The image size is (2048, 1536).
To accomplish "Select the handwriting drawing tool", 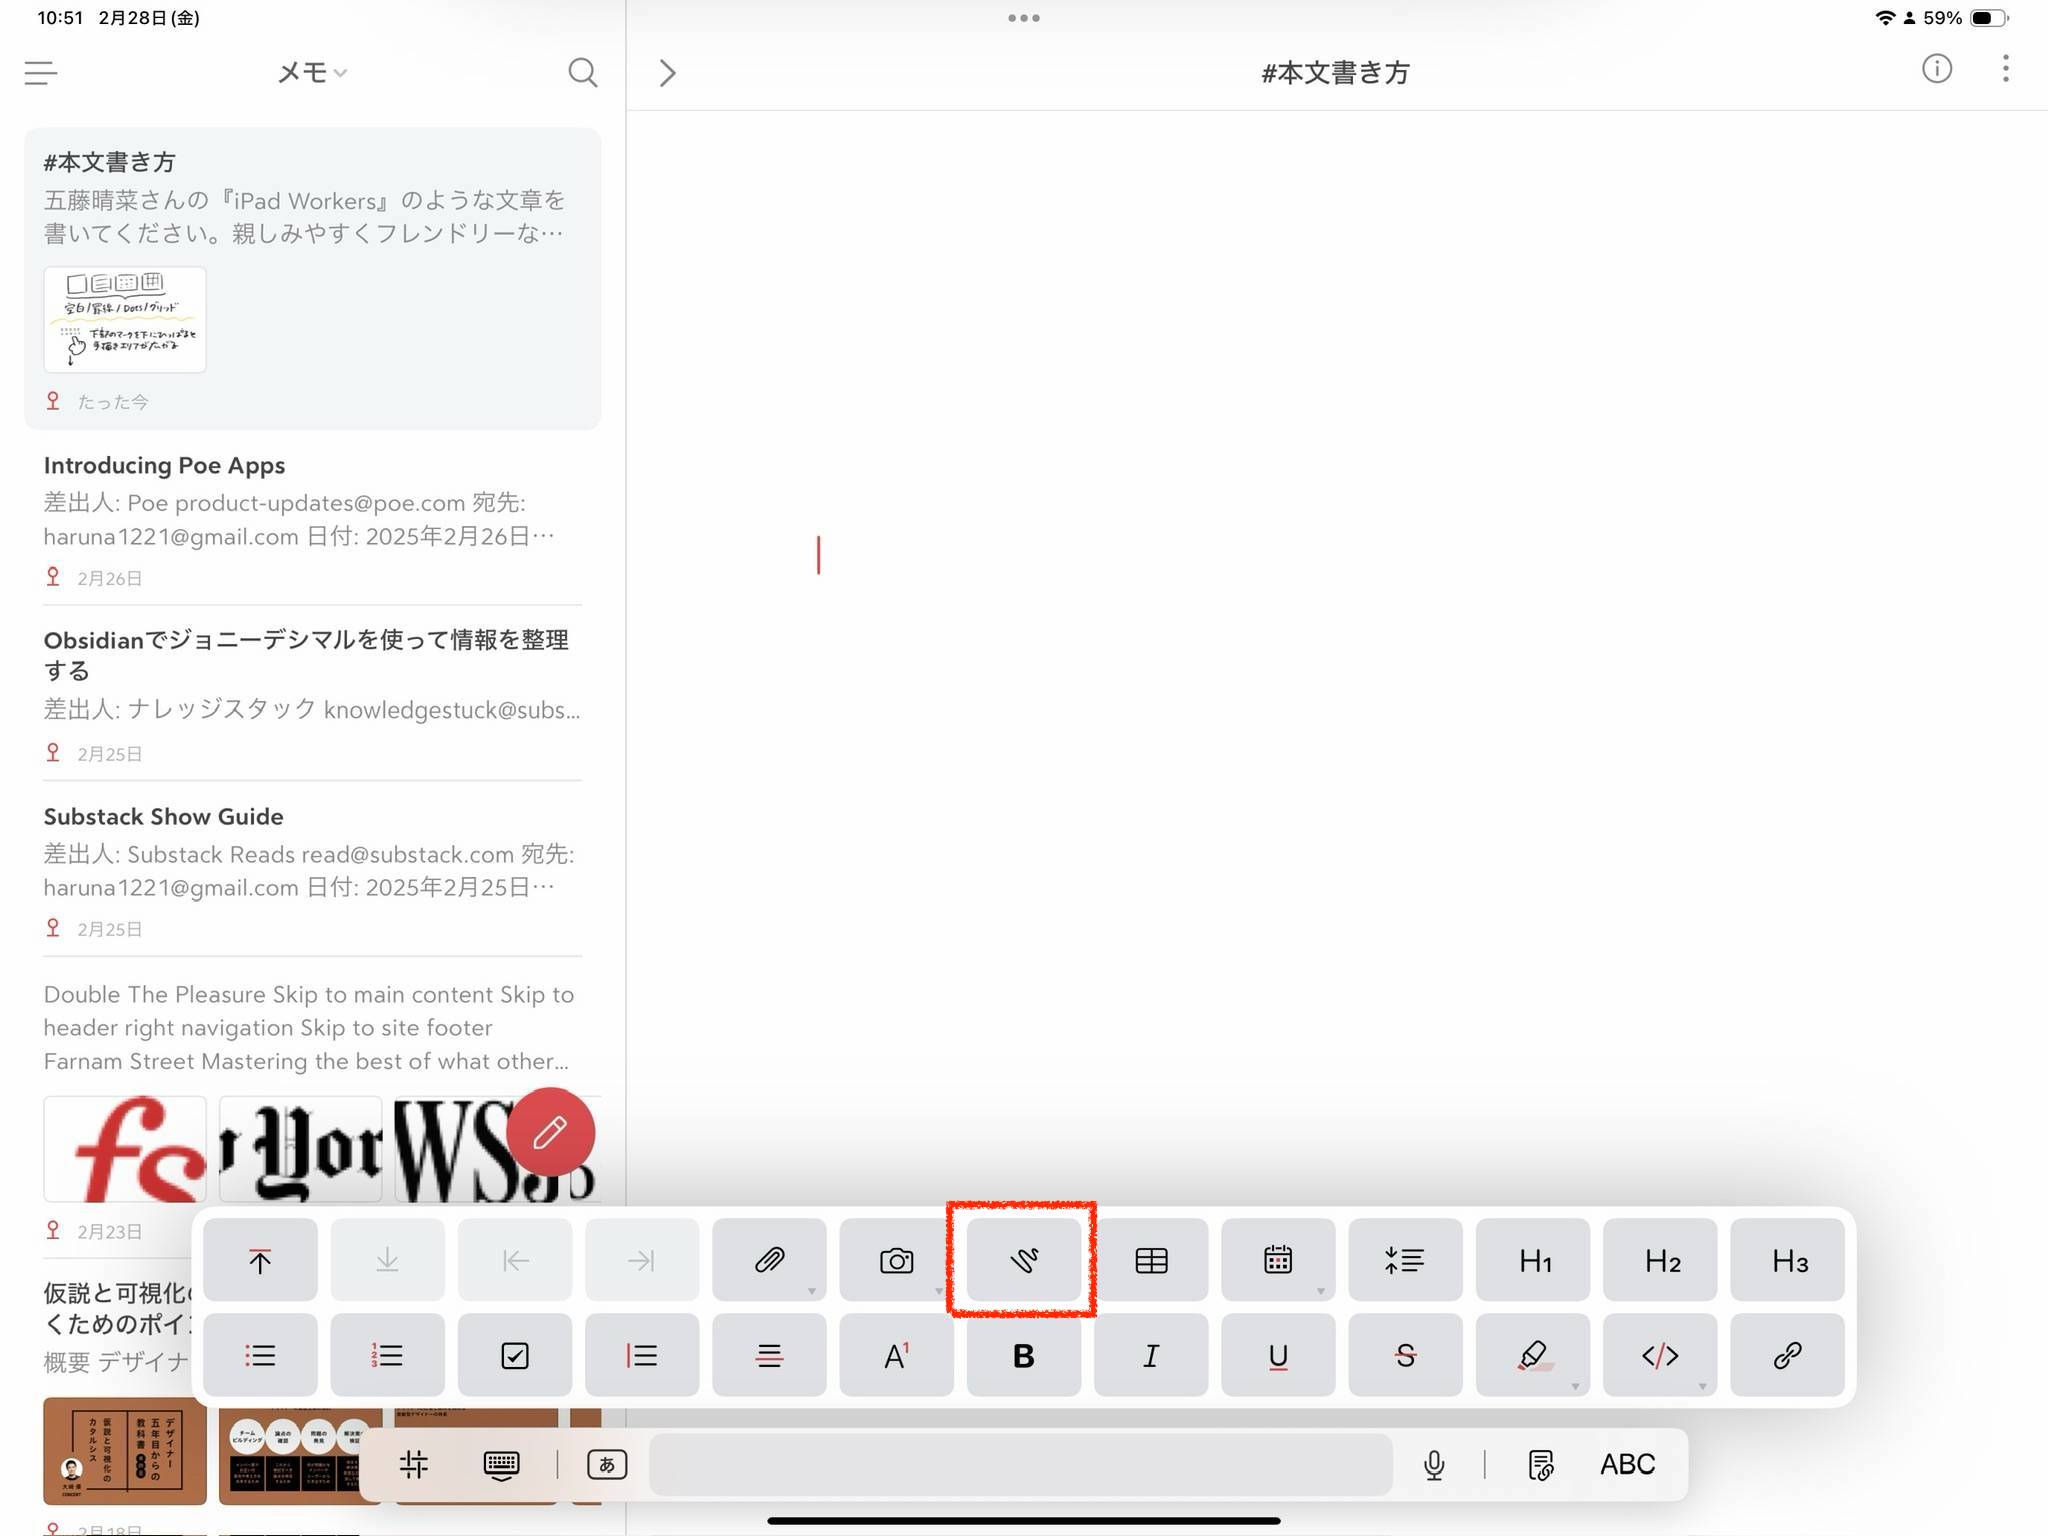I will point(1023,1260).
